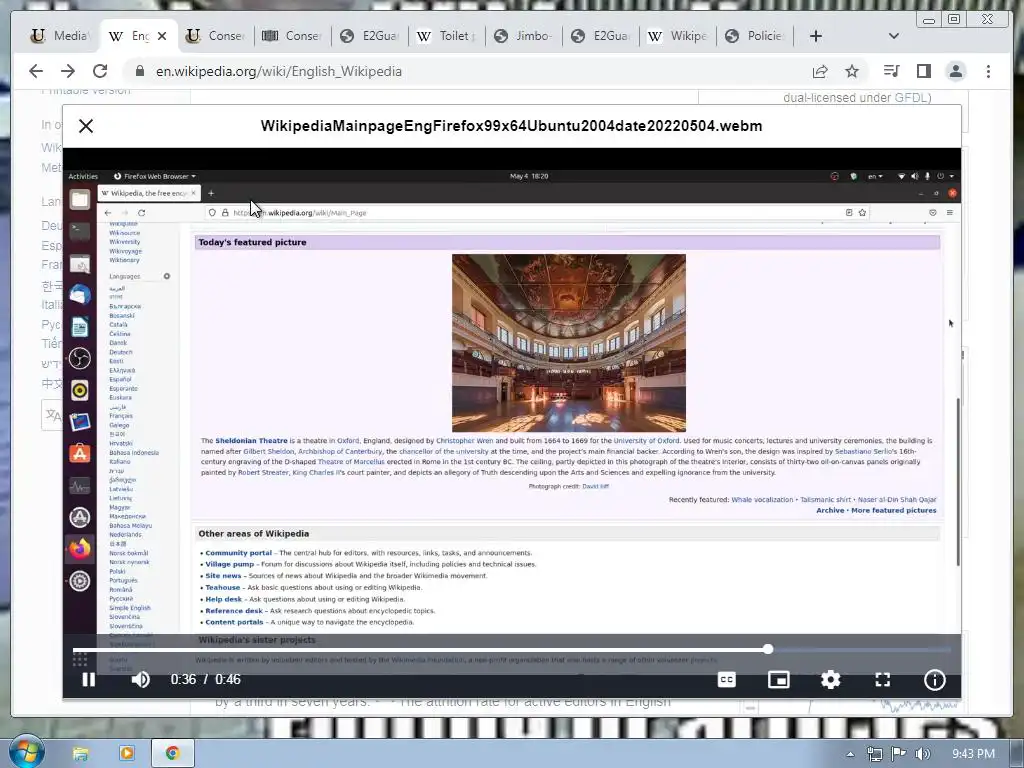Open Chrome media controls icon

pyautogui.click(x=891, y=71)
